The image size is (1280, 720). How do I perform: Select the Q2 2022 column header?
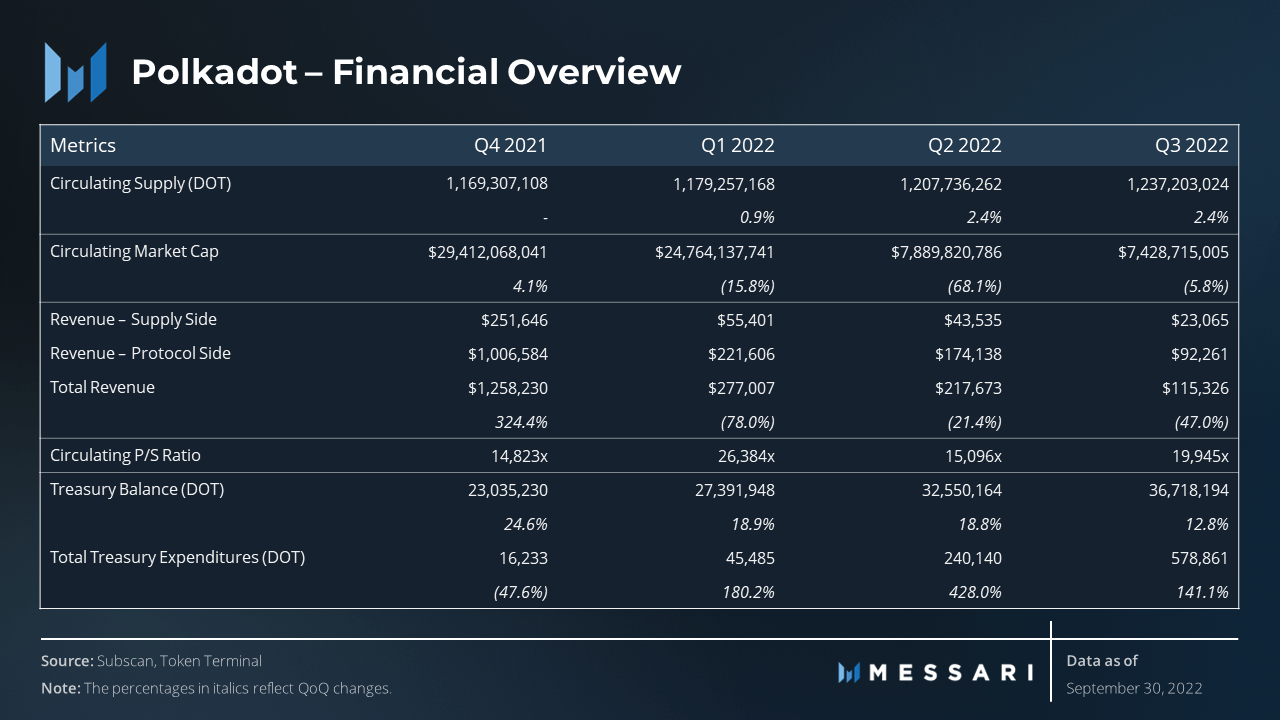(964, 145)
